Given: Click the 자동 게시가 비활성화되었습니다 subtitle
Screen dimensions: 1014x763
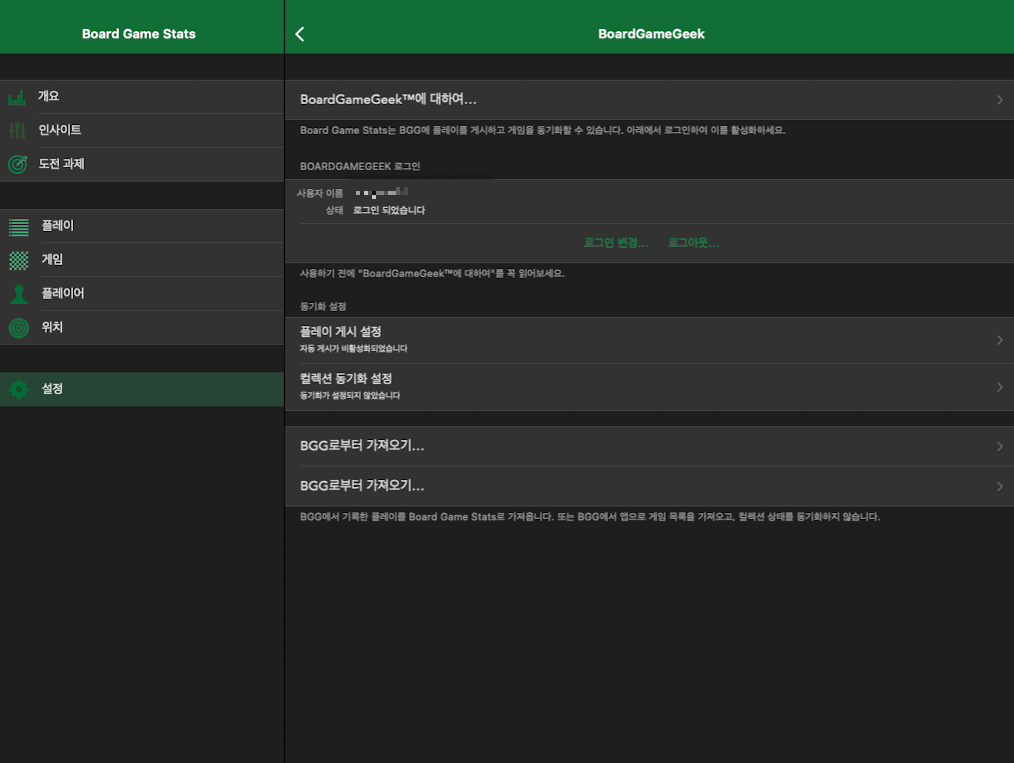Looking at the screenshot, I should point(354,349).
